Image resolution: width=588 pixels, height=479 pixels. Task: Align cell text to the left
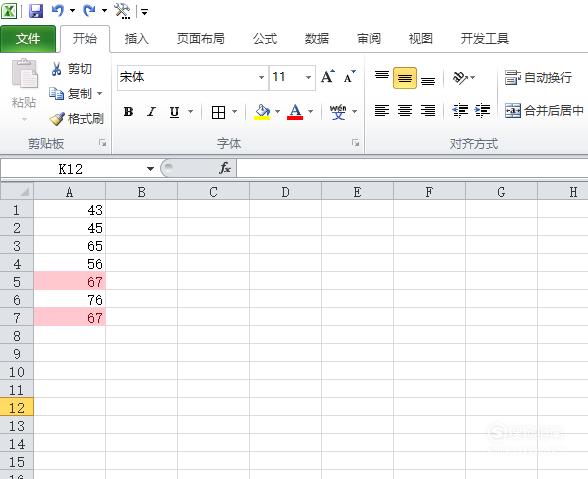[x=382, y=111]
